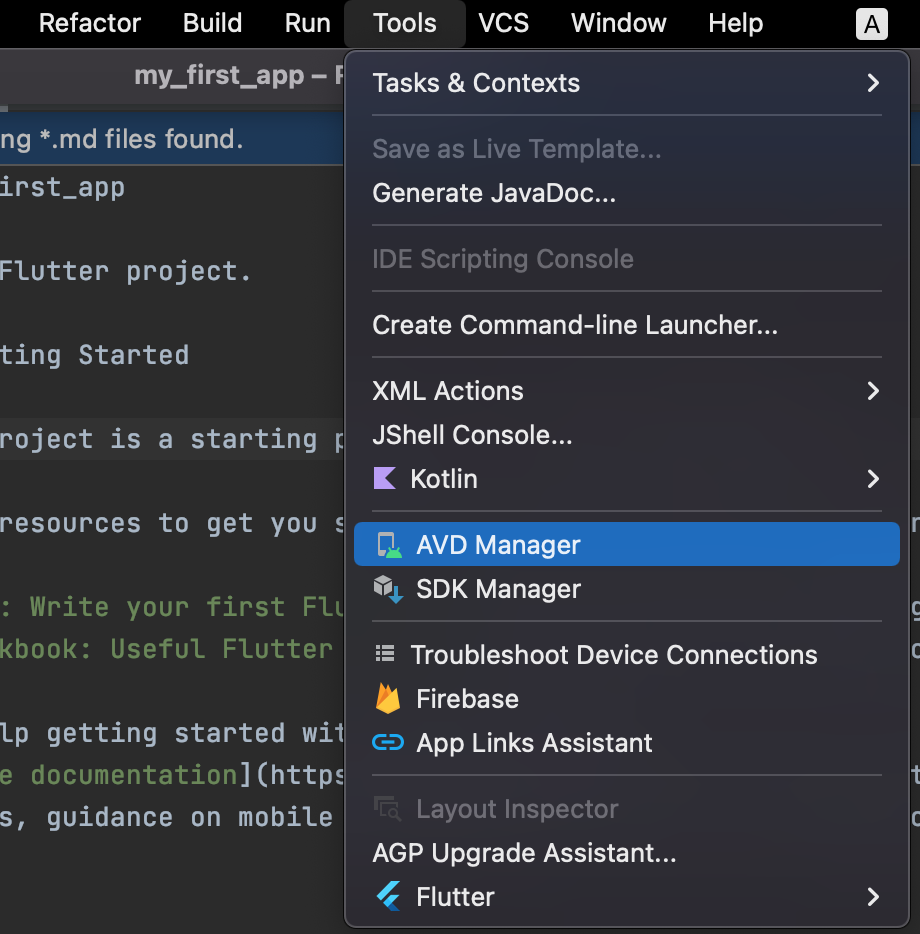Screen dimensions: 920x934
Task: Click the 'my_first_app' window title text
Action: pyautogui.click(x=219, y=76)
